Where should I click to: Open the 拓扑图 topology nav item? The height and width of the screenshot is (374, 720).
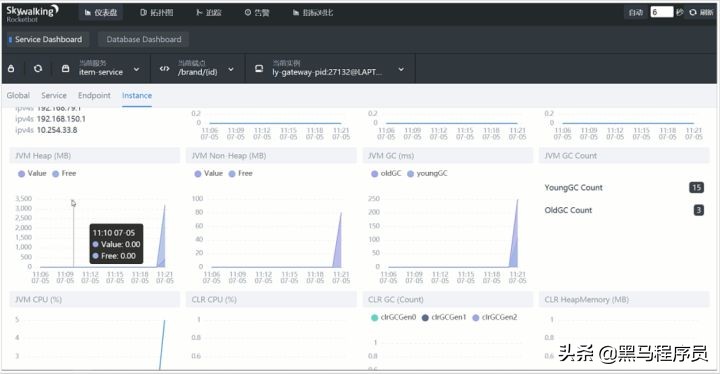[x=157, y=13]
